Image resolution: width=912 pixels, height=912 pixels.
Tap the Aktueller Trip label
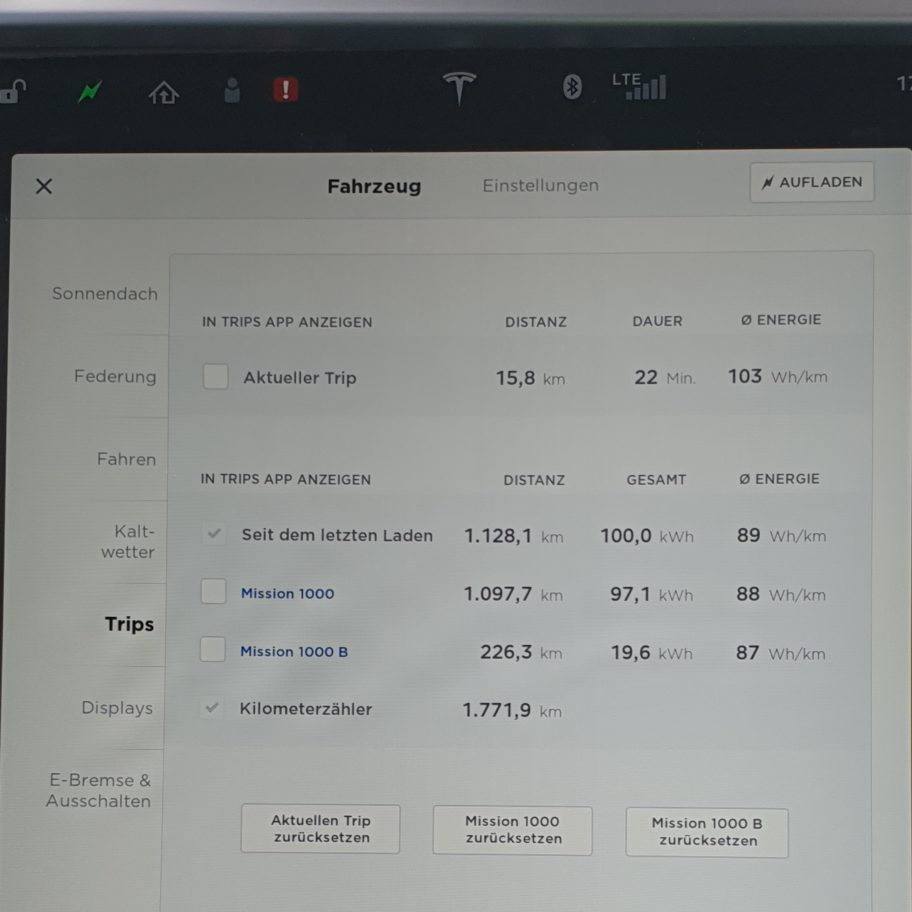click(300, 378)
